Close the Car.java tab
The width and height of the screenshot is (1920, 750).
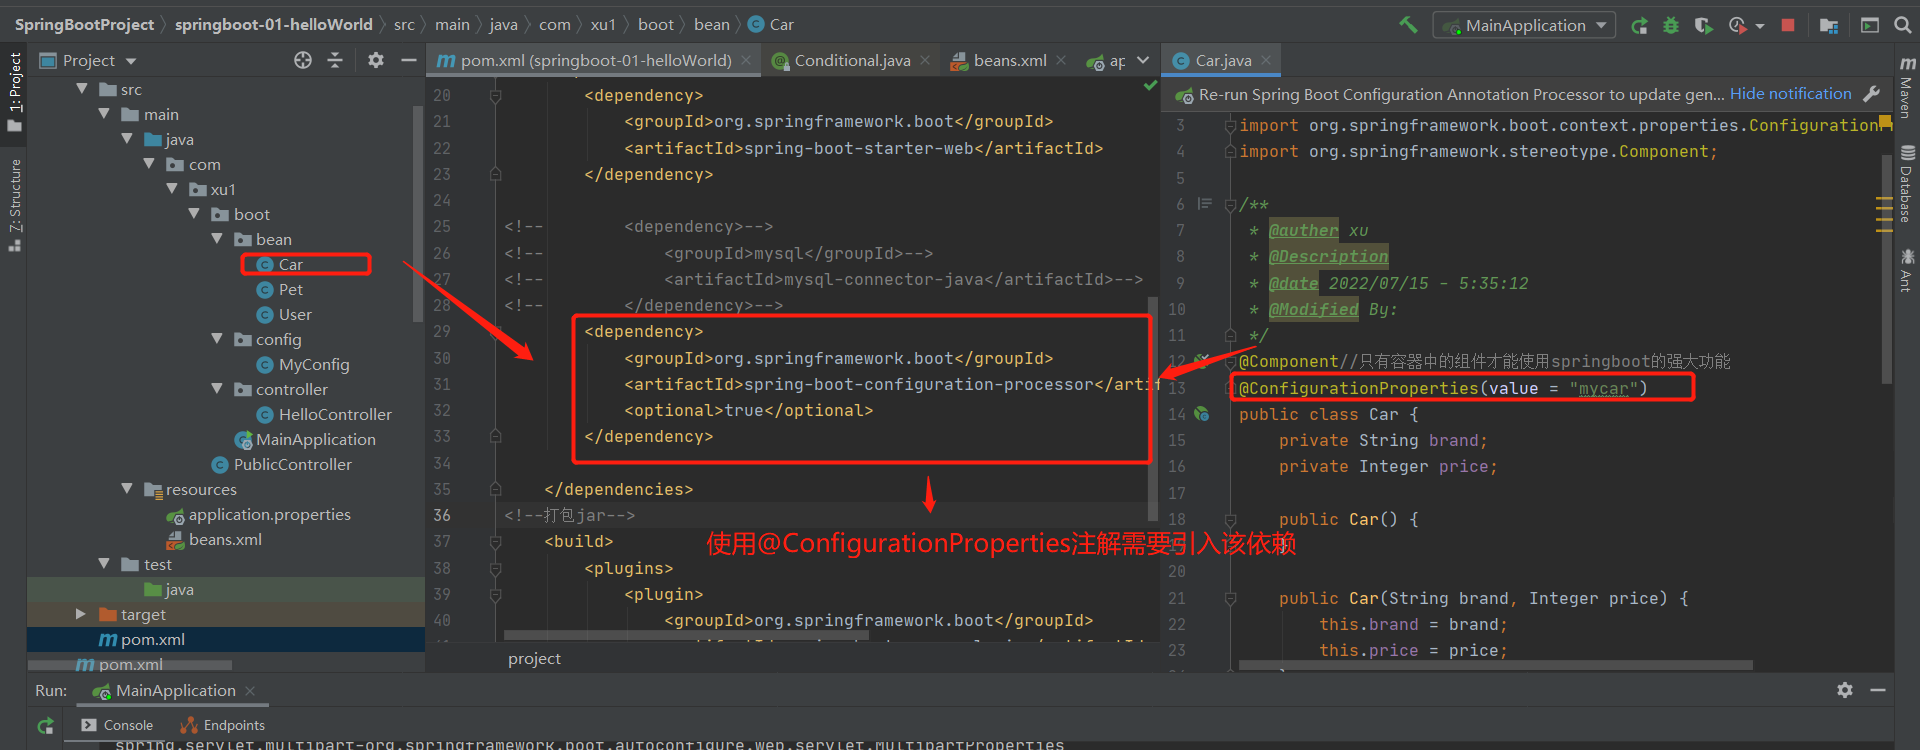click(1266, 60)
